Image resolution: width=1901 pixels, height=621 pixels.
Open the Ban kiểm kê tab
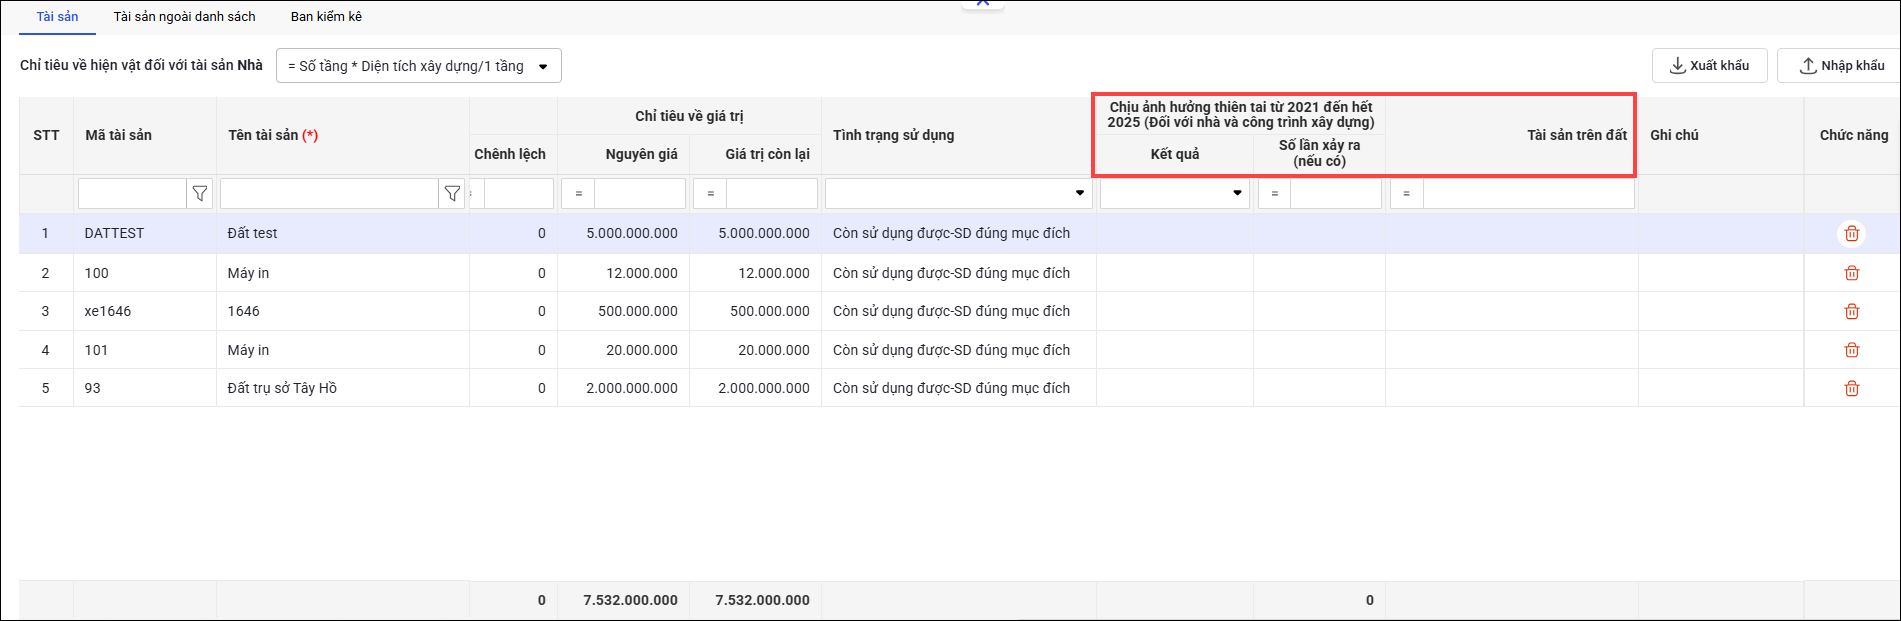tap(326, 17)
